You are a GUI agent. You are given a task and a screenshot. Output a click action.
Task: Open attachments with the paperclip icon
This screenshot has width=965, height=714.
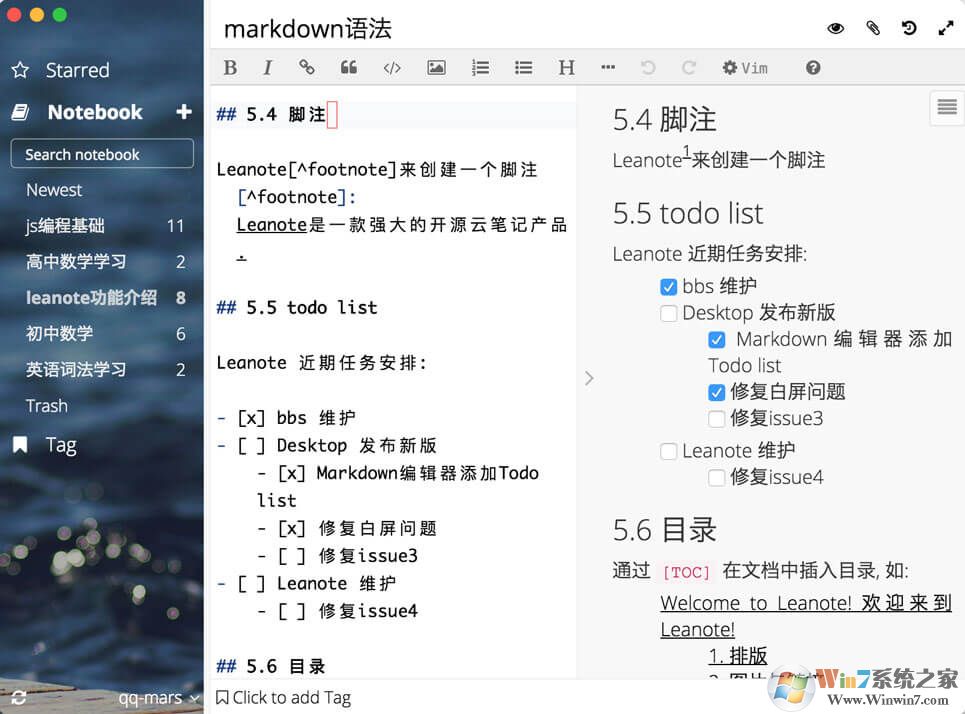pos(873,28)
